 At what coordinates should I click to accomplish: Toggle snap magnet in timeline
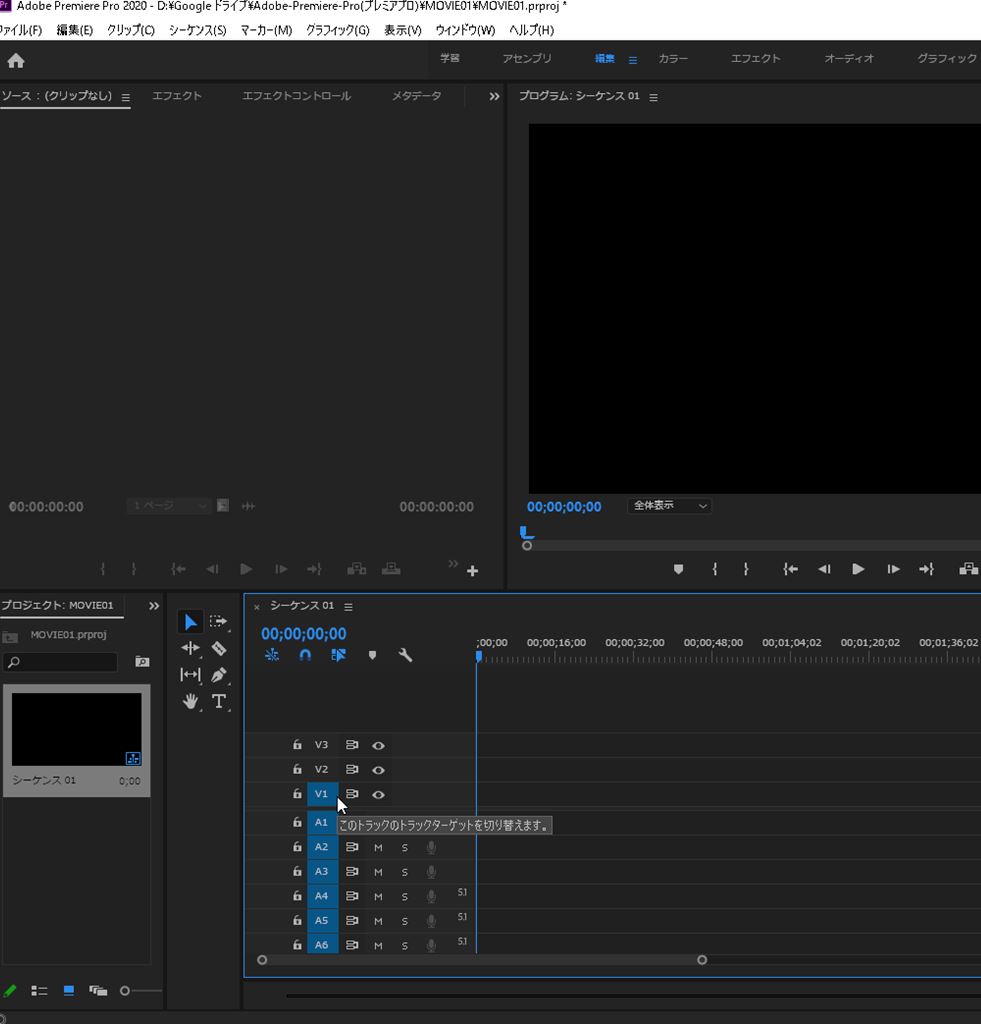pyautogui.click(x=305, y=656)
